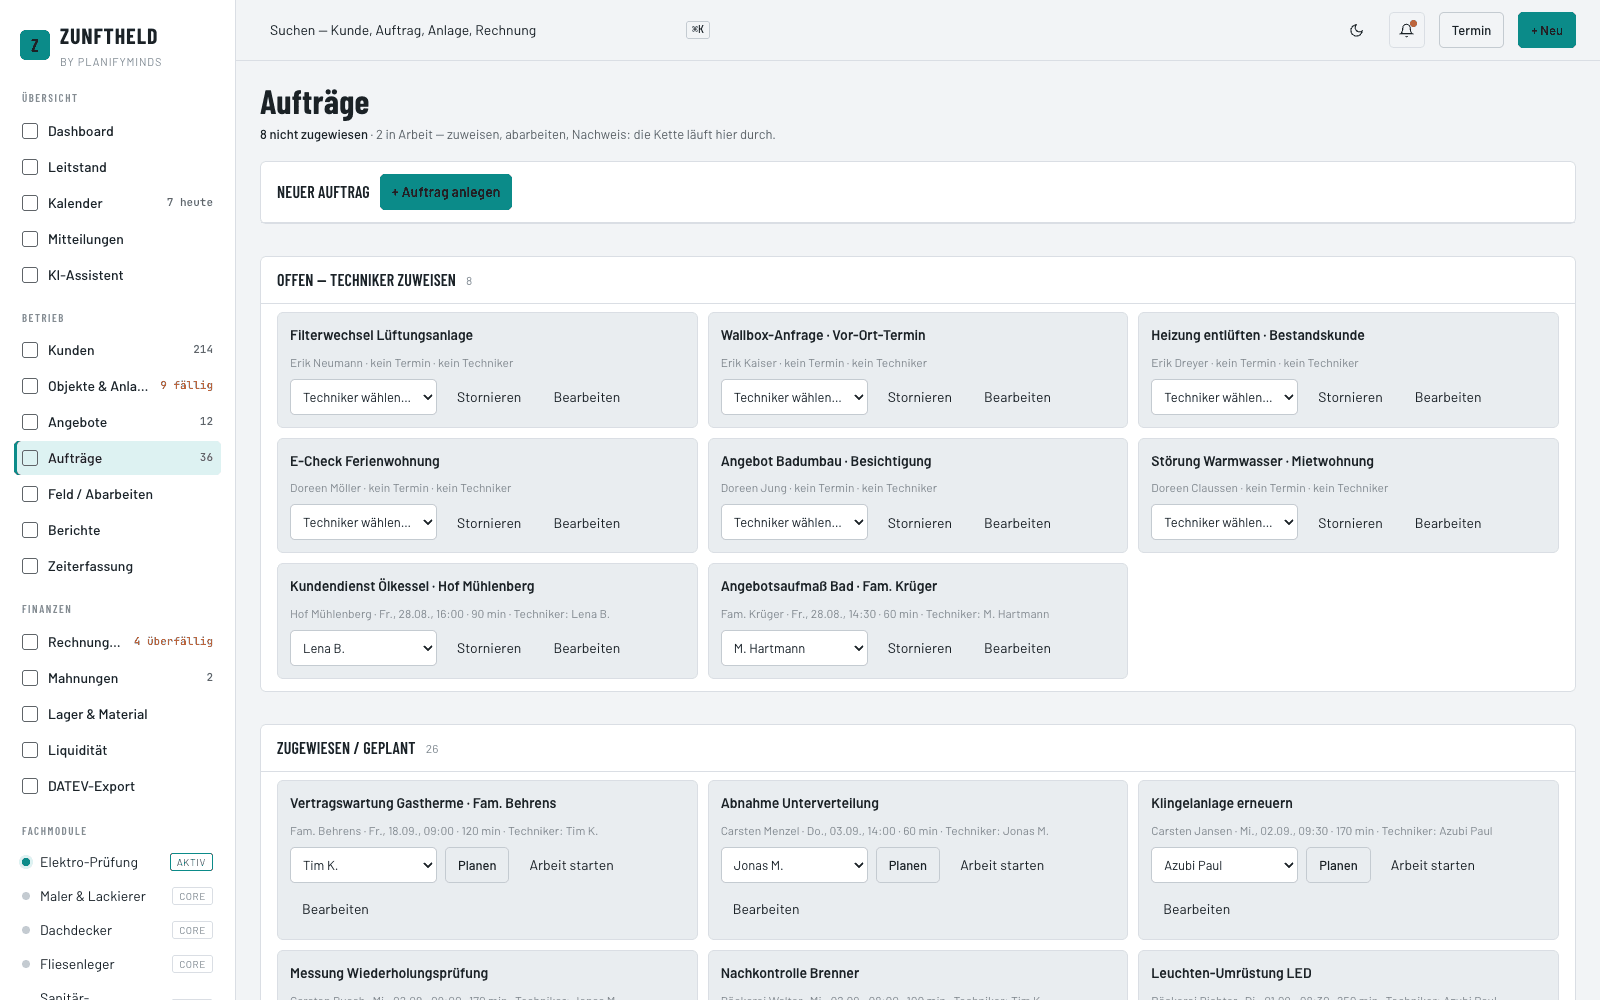Click the + Neu button
This screenshot has height=1000, width=1600.
click(1547, 30)
